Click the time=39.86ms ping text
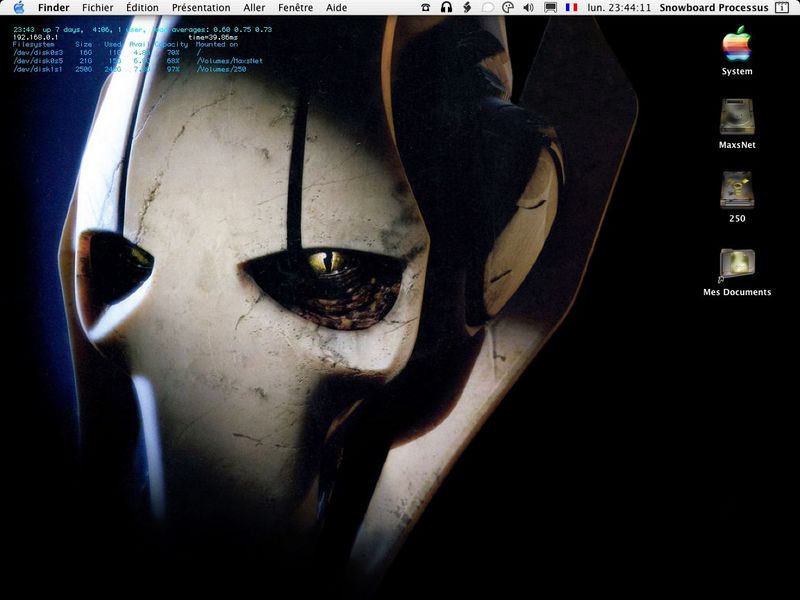The width and height of the screenshot is (800, 600). (x=213, y=37)
